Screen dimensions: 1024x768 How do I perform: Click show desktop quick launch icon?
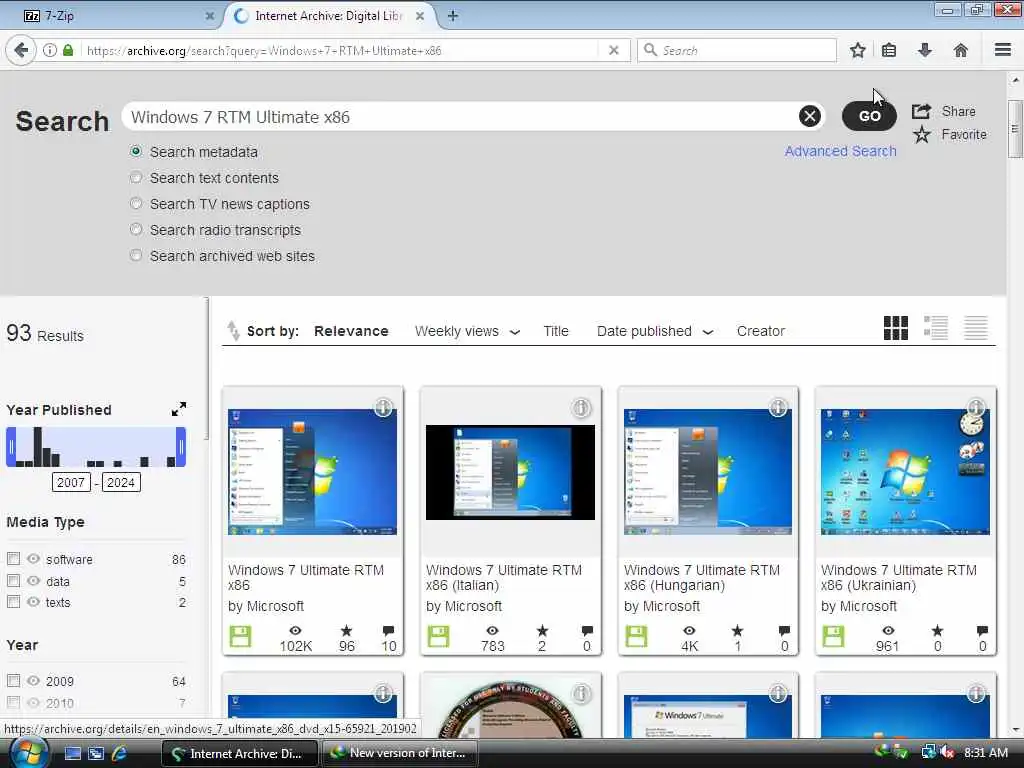pyautogui.click(x=72, y=753)
